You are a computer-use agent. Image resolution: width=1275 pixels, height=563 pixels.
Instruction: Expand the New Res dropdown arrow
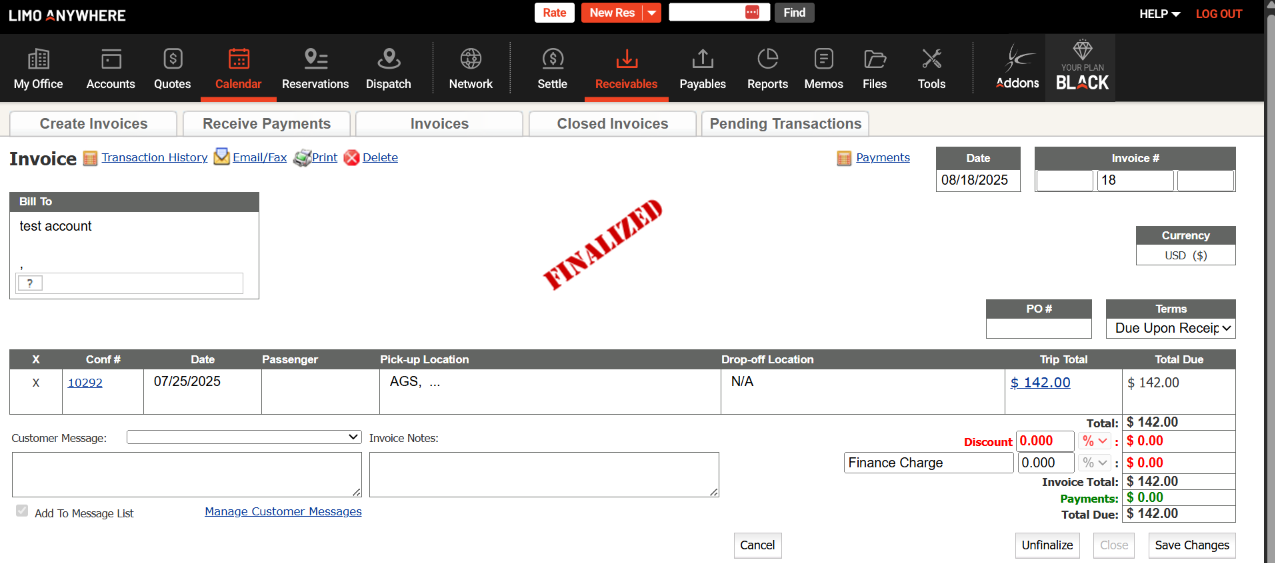652,13
